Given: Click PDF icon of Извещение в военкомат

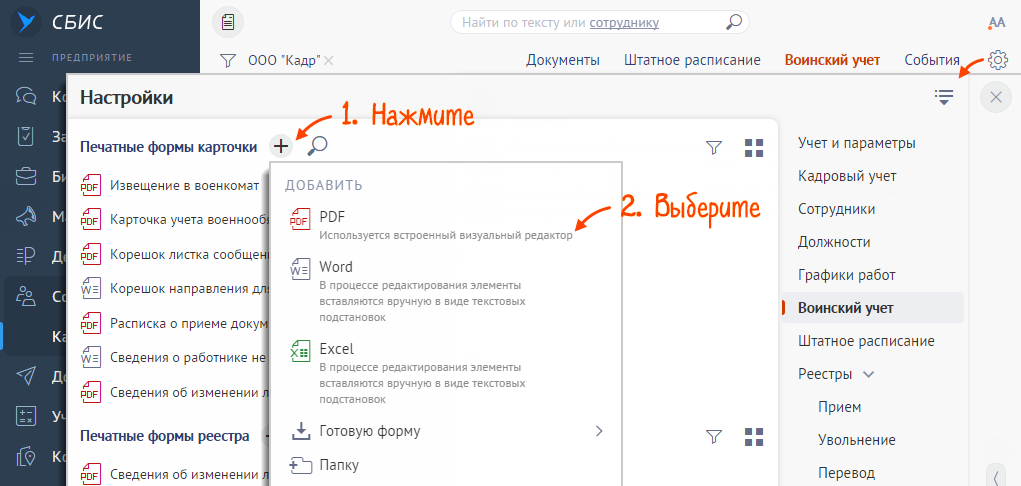Looking at the screenshot, I should [90, 186].
